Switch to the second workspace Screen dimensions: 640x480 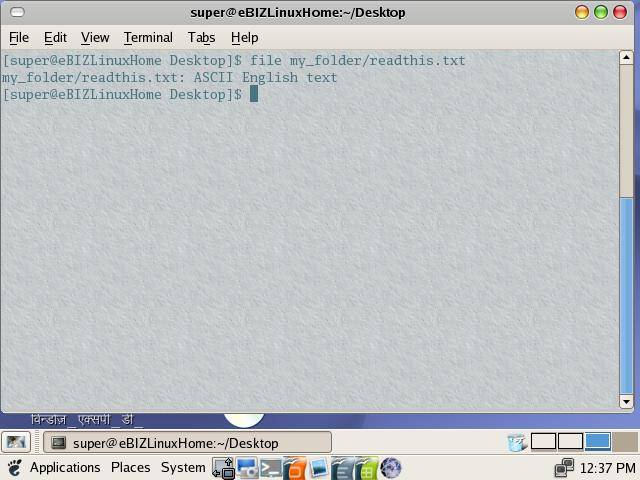pos(570,442)
